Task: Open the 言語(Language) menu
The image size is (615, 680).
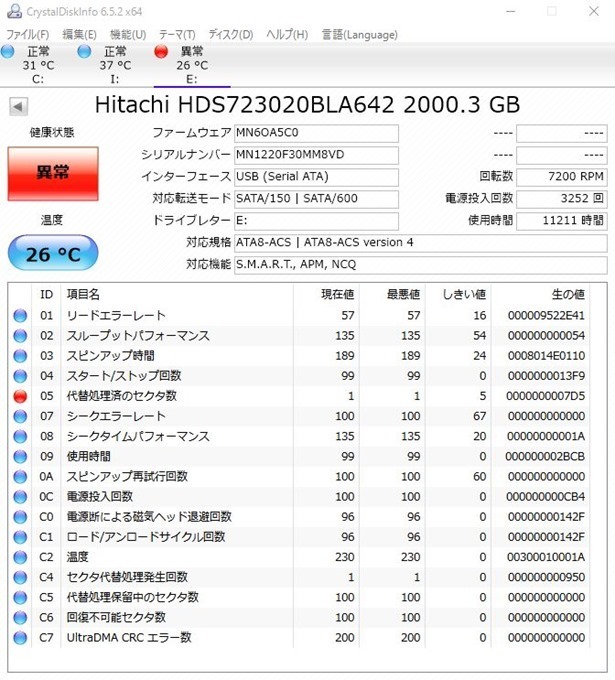Action: point(360,34)
